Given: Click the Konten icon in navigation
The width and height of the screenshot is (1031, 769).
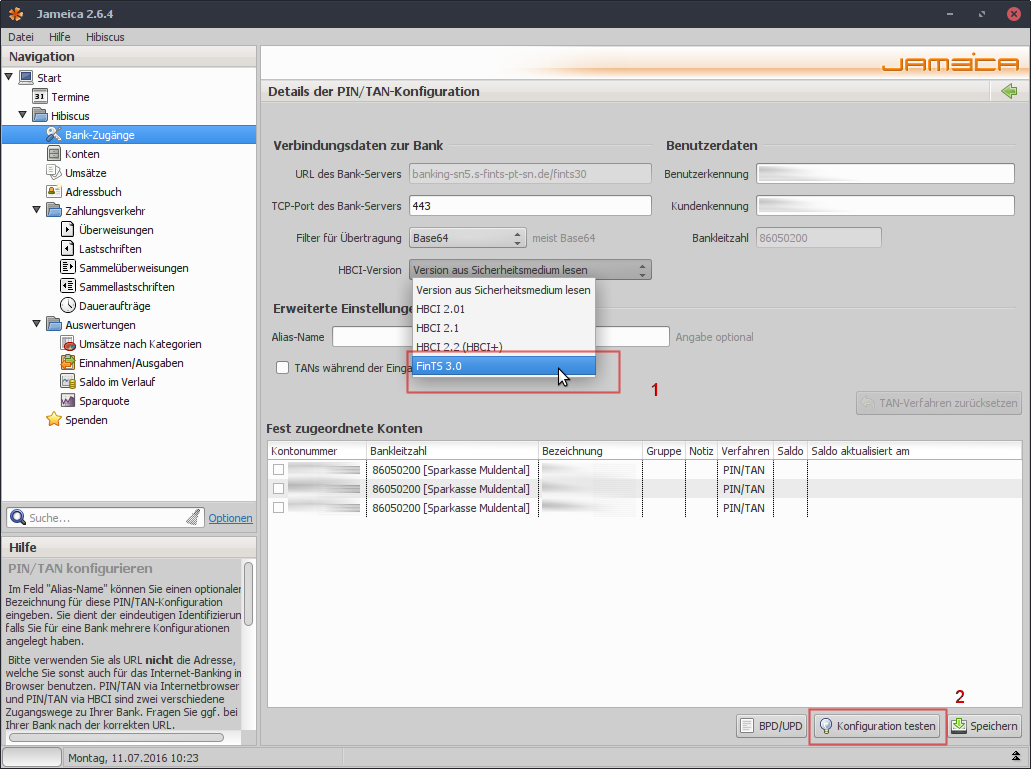Looking at the screenshot, I should point(53,154).
